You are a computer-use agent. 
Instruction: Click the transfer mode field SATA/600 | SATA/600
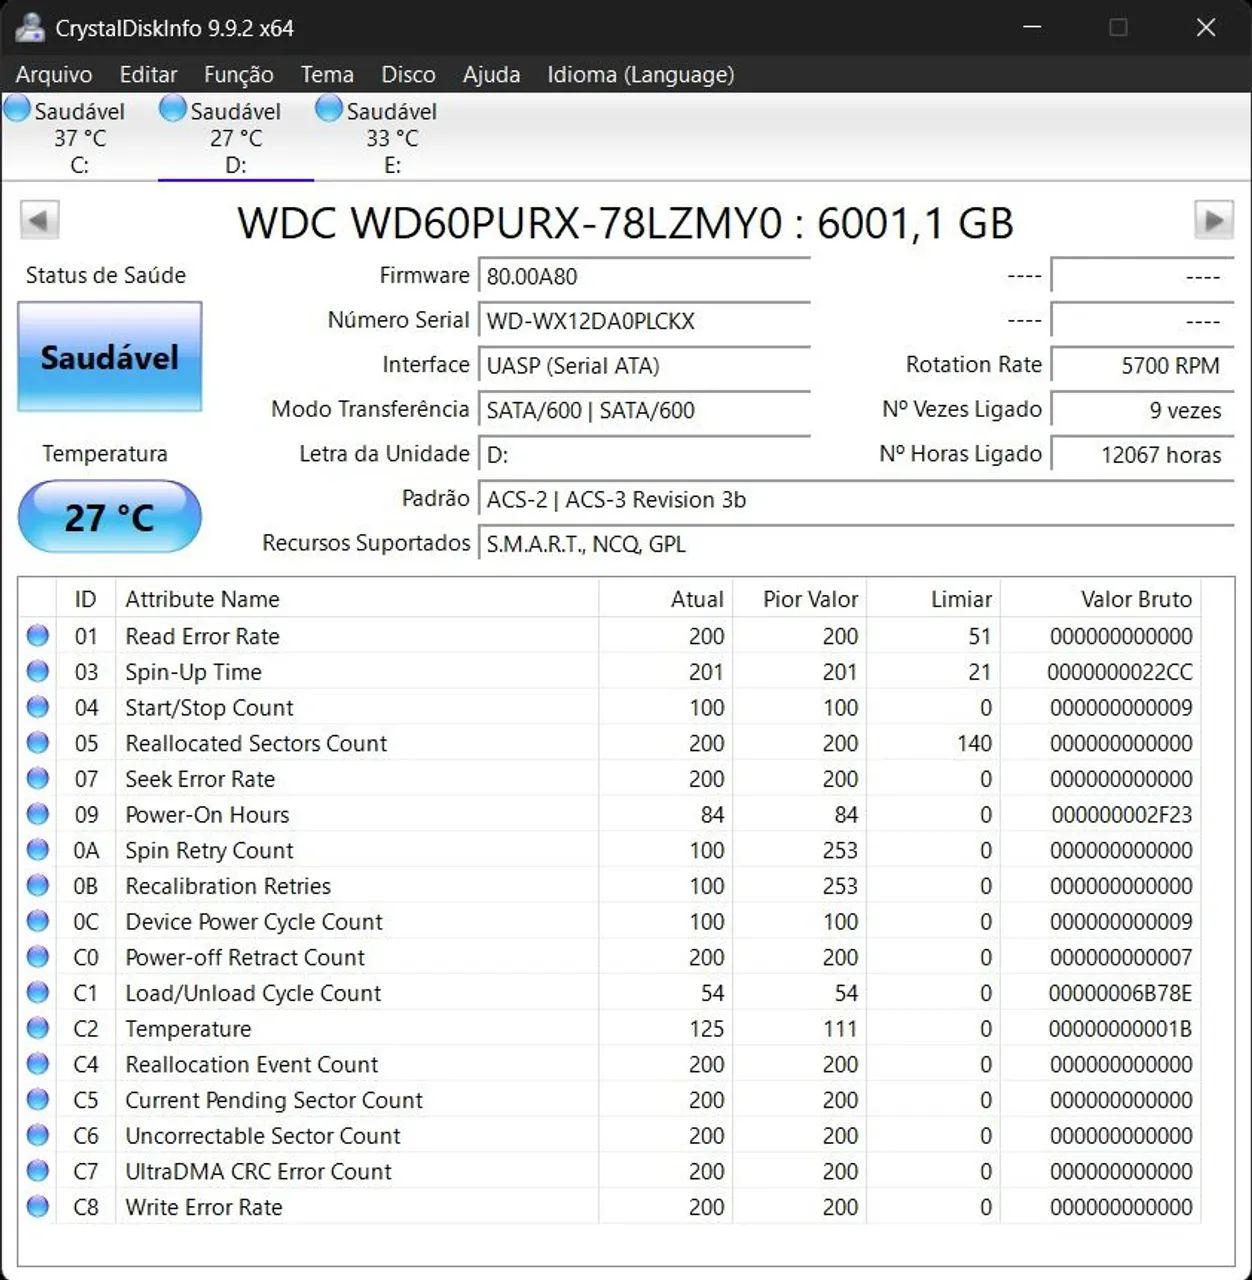click(644, 410)
